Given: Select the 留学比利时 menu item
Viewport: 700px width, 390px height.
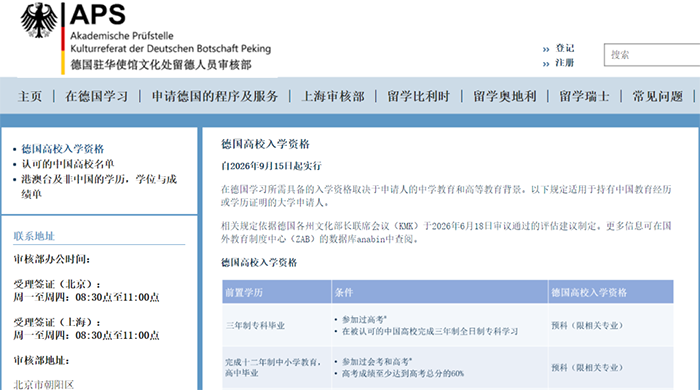Looking at the screenshot, I should 418,96.
